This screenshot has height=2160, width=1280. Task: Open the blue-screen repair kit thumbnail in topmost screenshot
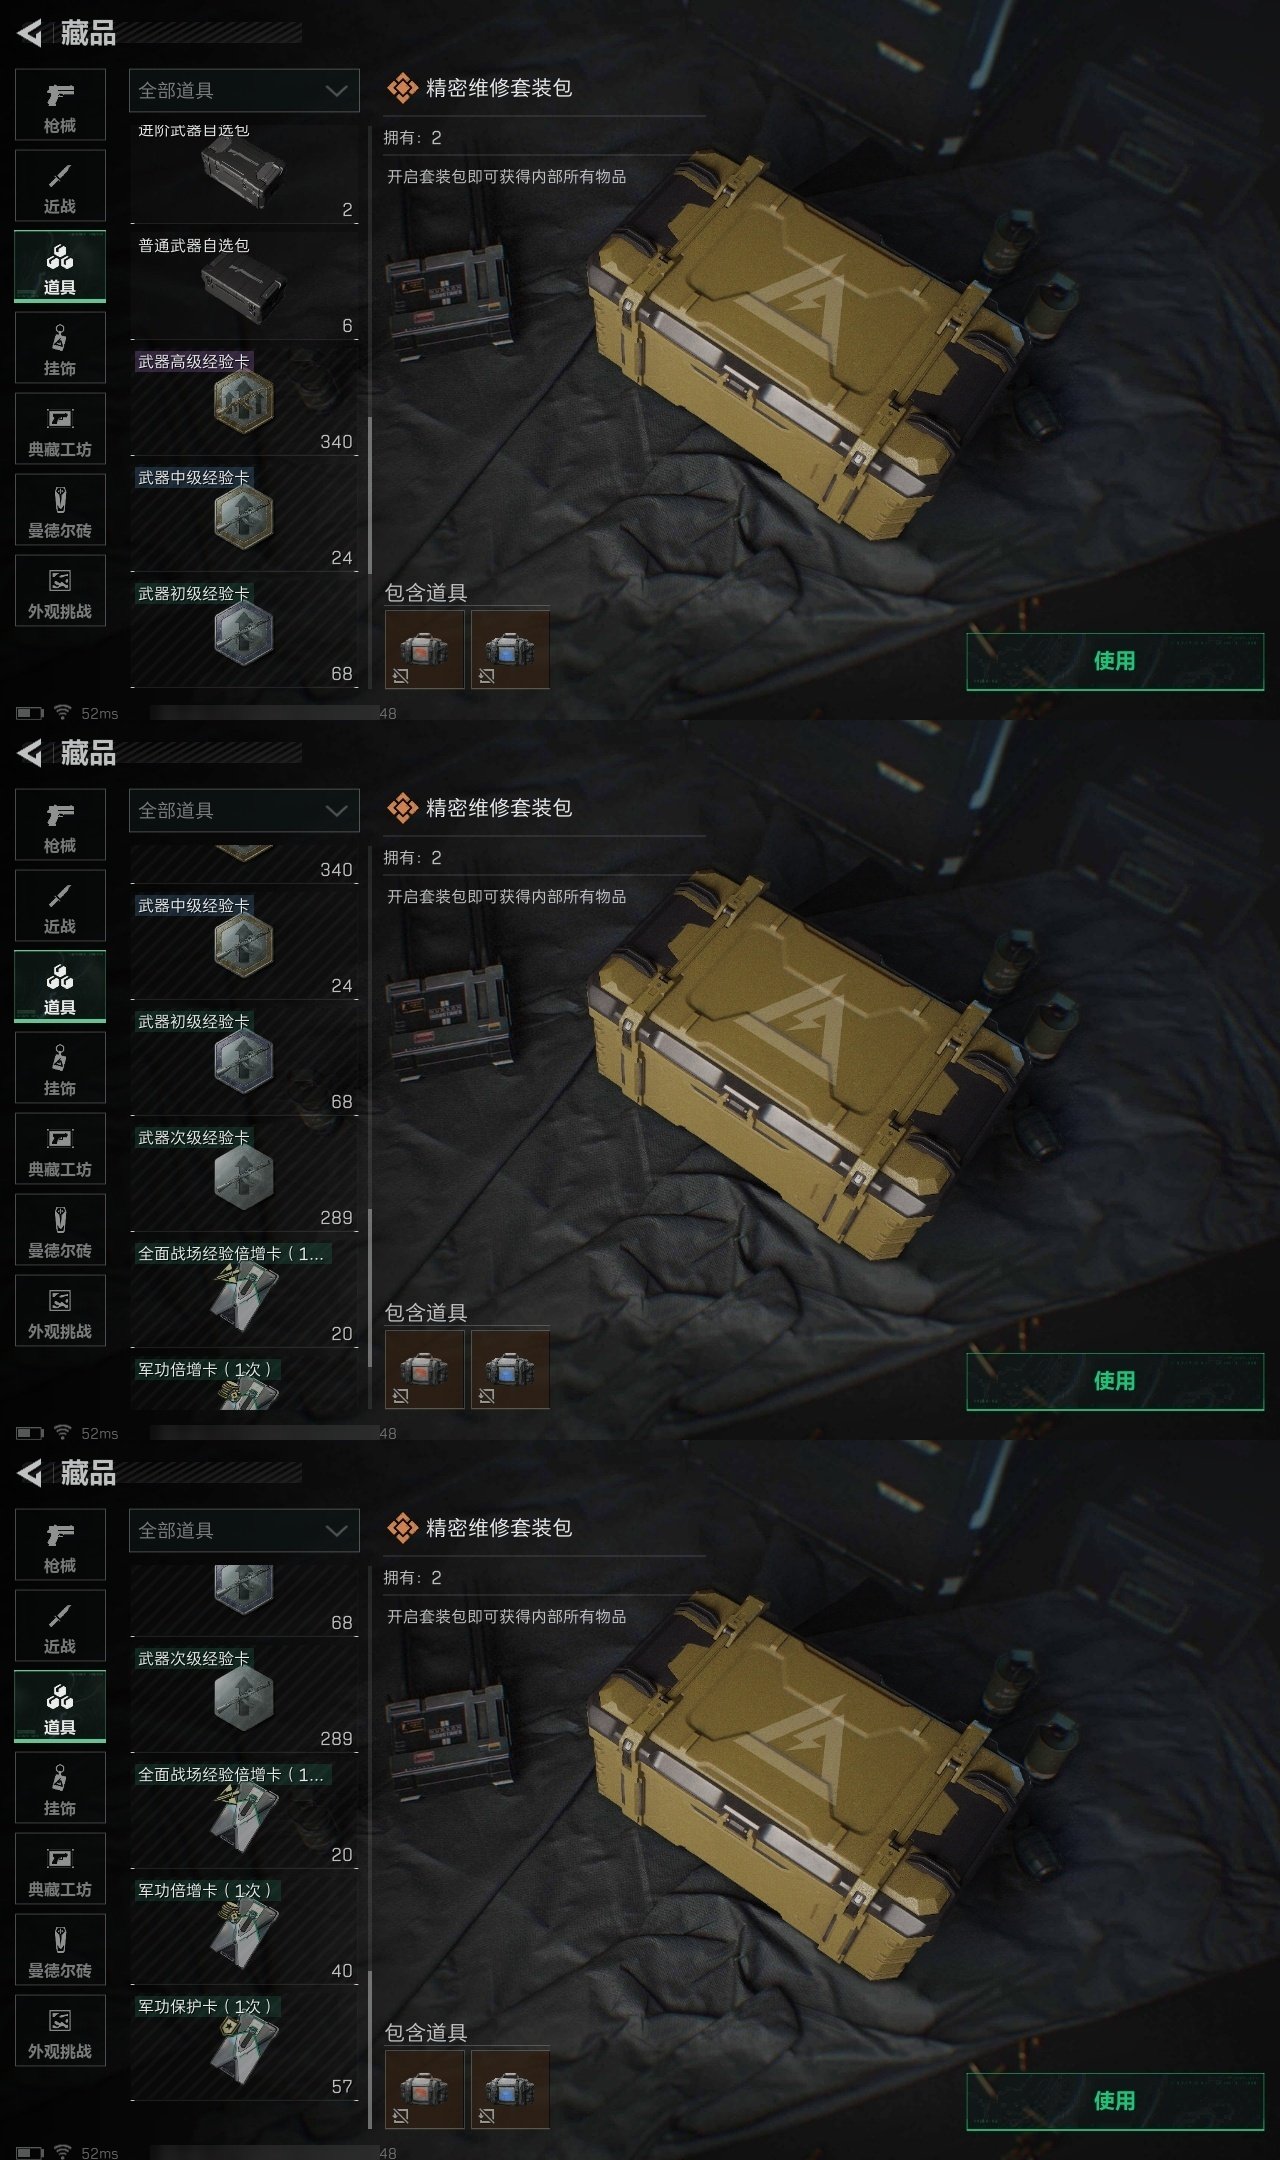point(510,650)
